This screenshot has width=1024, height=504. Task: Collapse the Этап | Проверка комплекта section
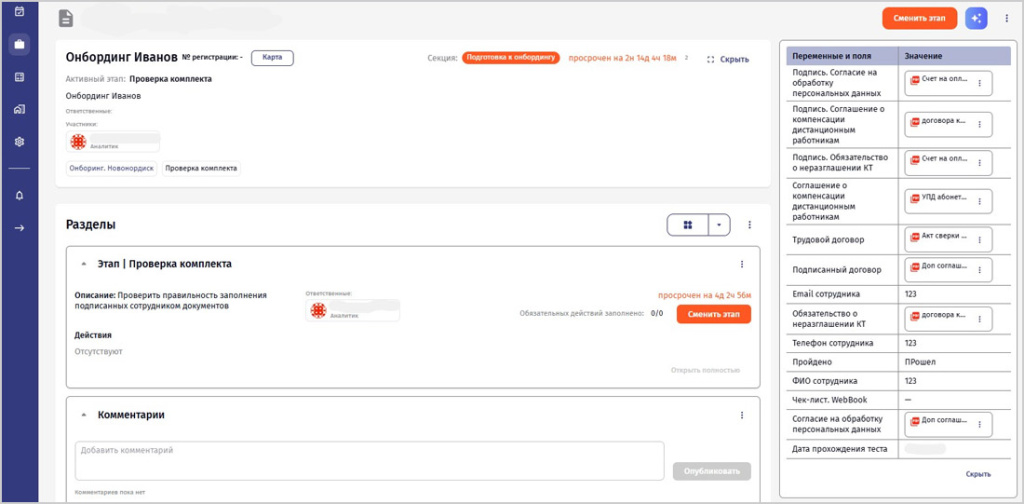[84, 264]
